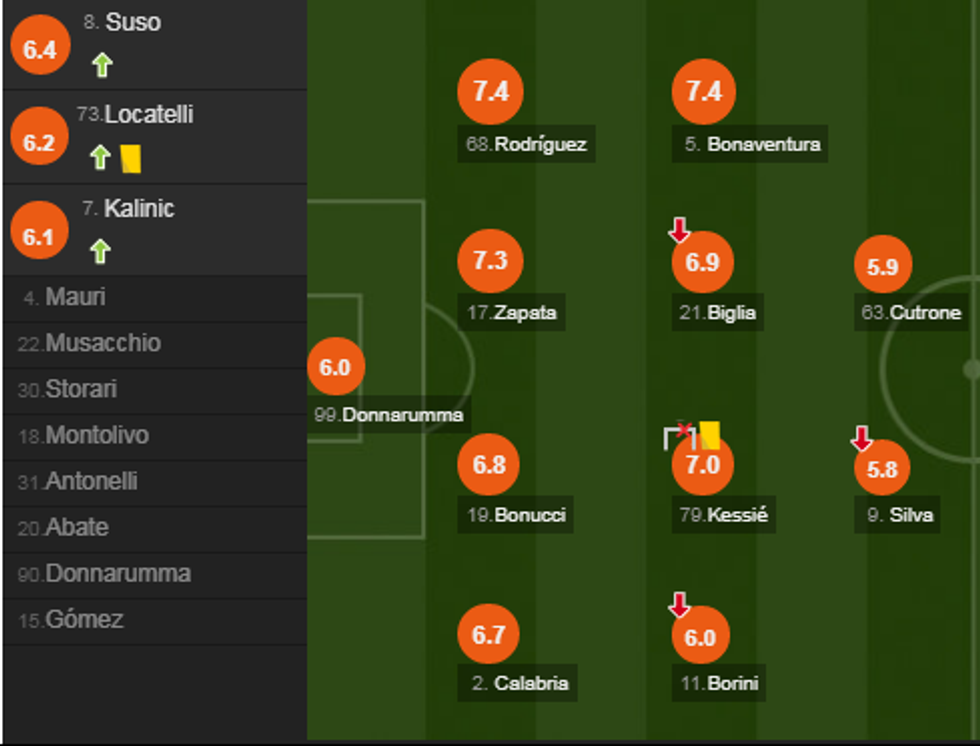The width and height of the screenshot is (980, 746).
Task: Select the red arrow above Silva
Action: click(x=861, y=438)
